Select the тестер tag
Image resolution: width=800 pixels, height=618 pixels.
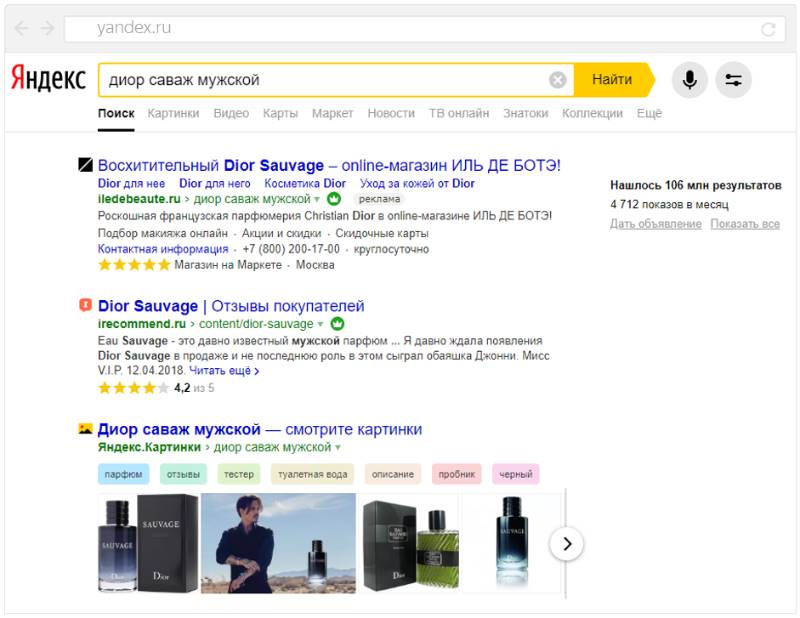[239, 474]
